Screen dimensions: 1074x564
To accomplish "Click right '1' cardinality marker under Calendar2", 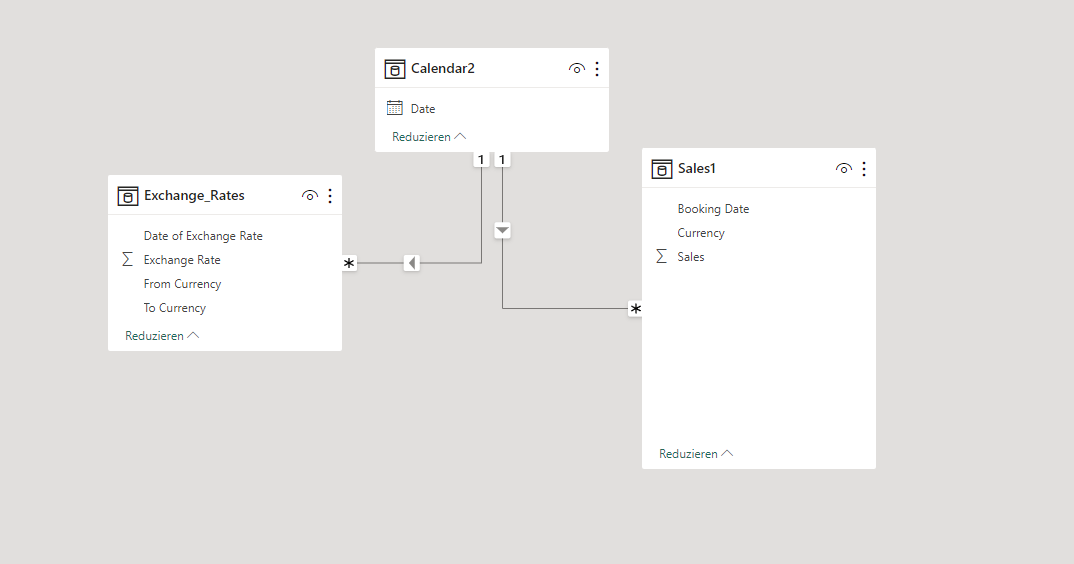I will [502, 160].
